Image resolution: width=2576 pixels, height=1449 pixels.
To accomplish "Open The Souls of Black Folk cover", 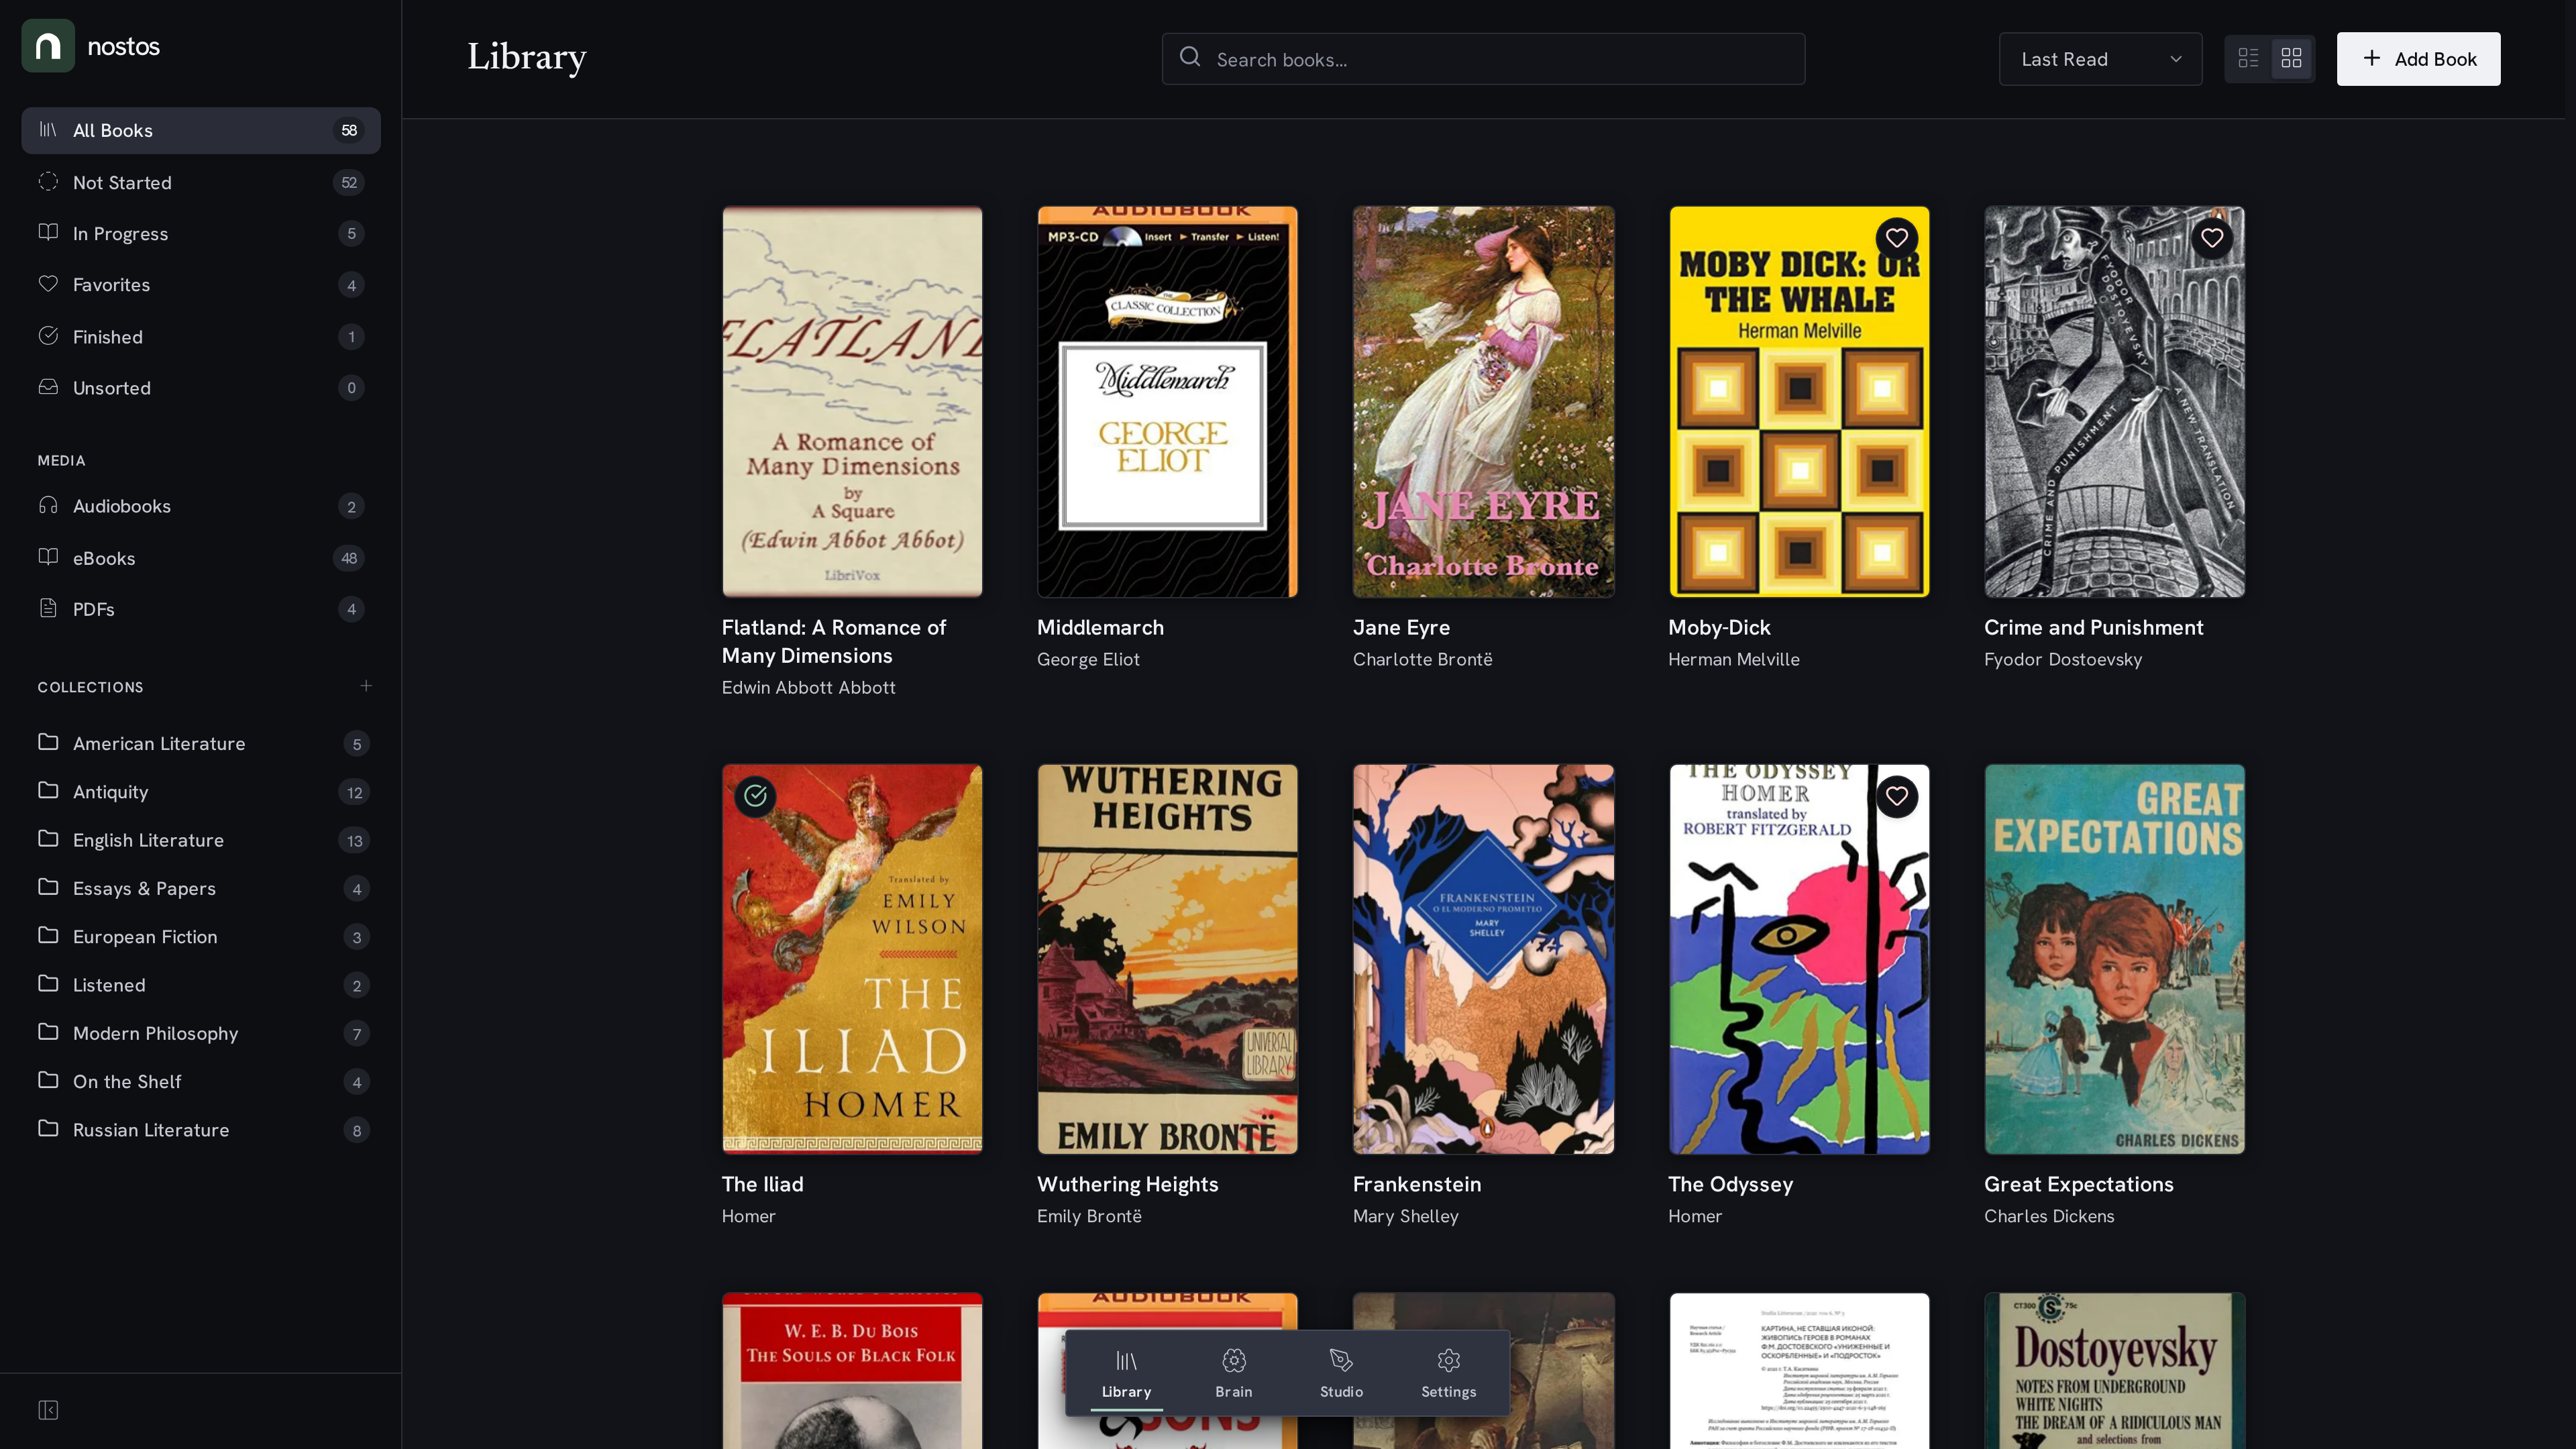I will pyautogui.click(x=852, y=1370).
